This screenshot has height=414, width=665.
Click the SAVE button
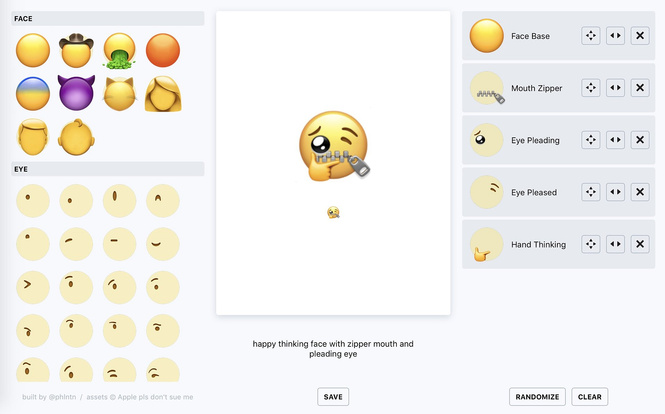[x=333, y=397]
